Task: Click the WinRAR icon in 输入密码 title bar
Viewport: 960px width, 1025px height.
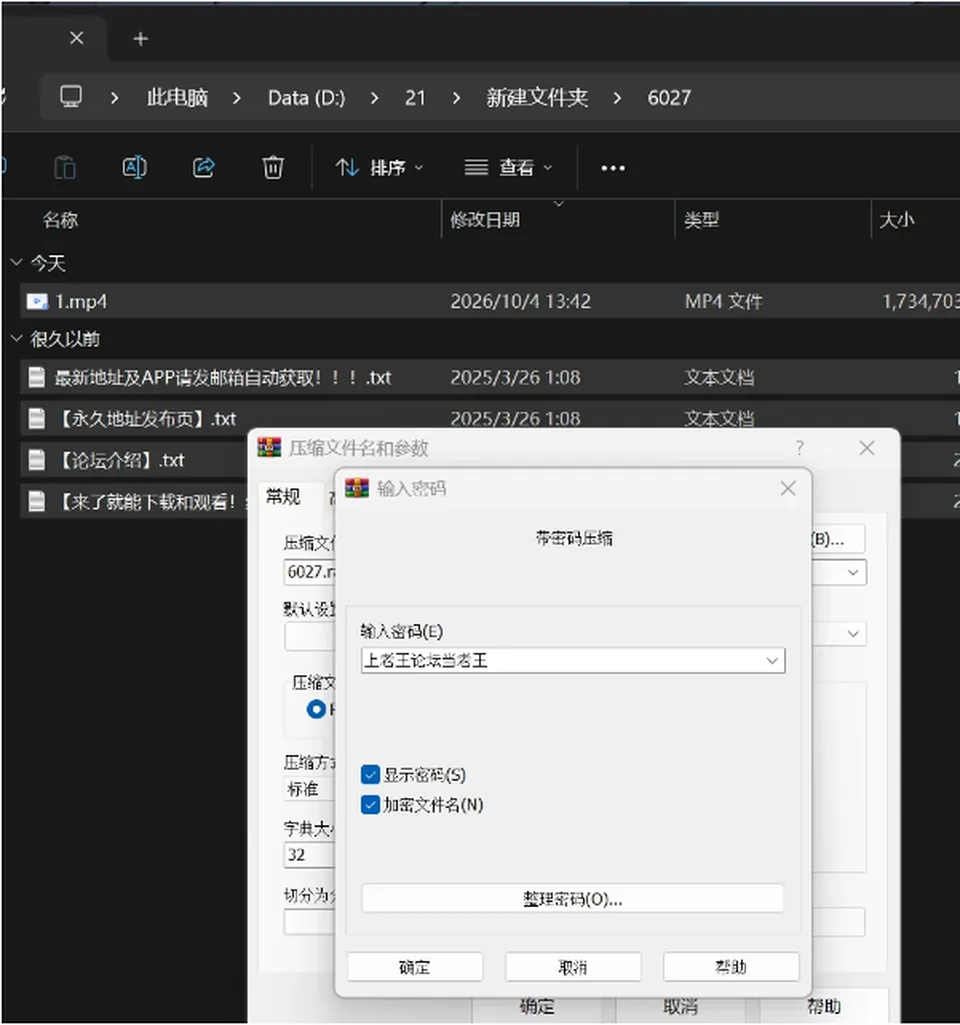Action: click(357, 488)
